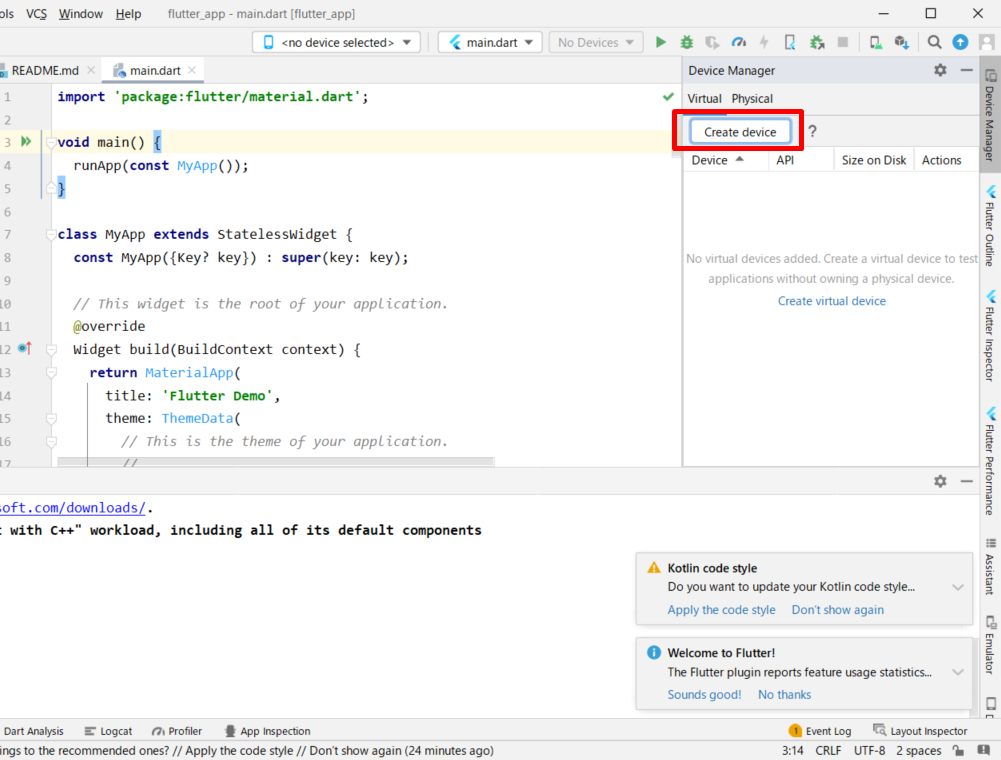Hide the Device Manager panel
The image size is (1001, 760).
tap(967, 70)
